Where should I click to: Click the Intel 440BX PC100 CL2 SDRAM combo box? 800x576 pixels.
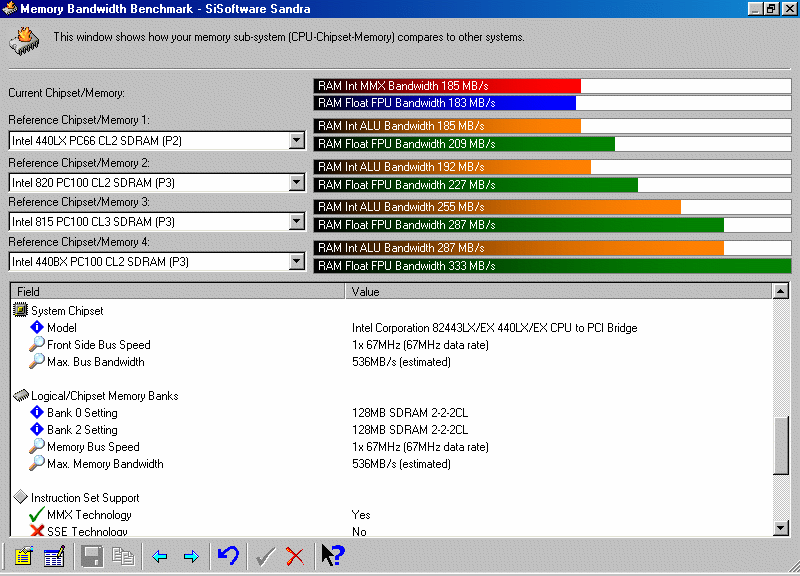tap(157, 261)
